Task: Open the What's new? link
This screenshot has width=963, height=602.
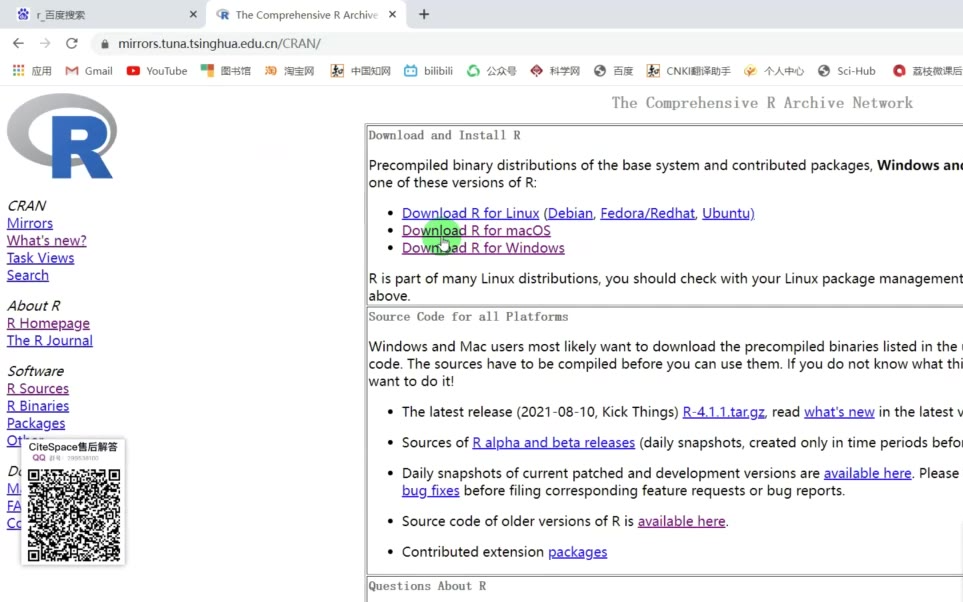Action: (47, 240)
